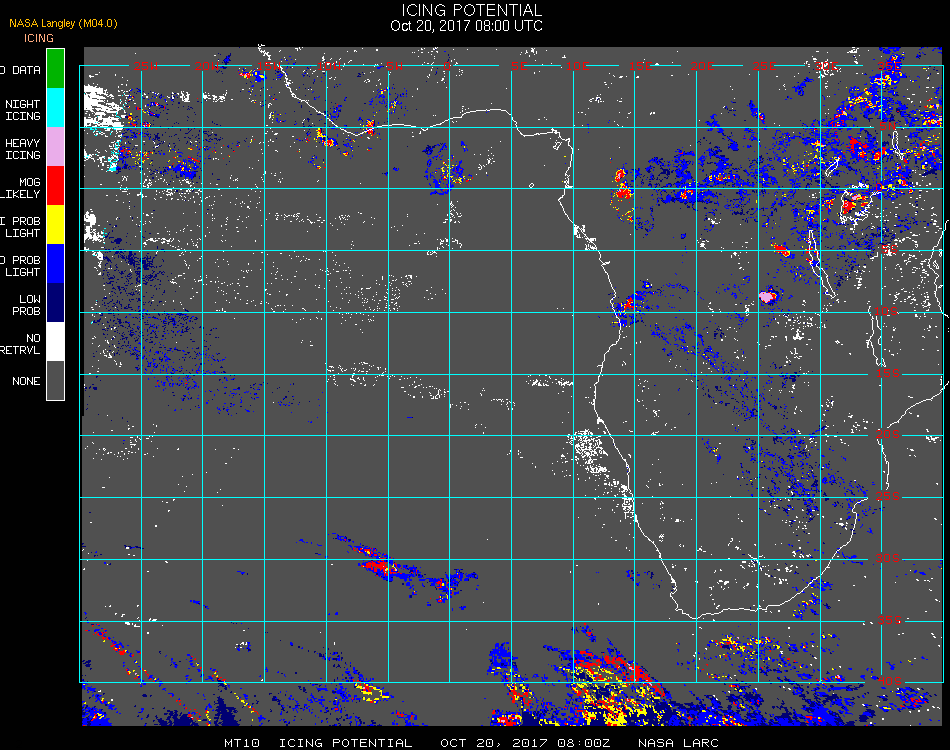The image size is (950, 750).
Task: Click the 'MOG LIKELY' legend label
Action: click(x=21, y=188)
